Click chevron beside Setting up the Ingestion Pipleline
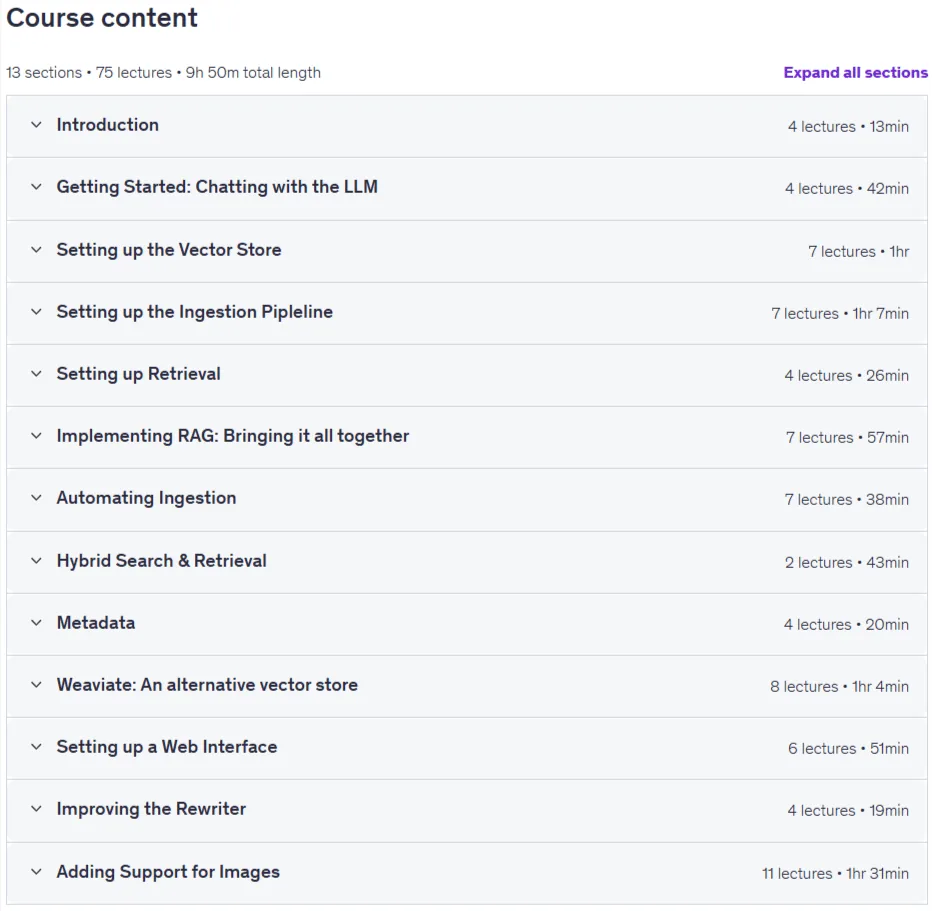 pyautogui.click(x=36, y=312)
